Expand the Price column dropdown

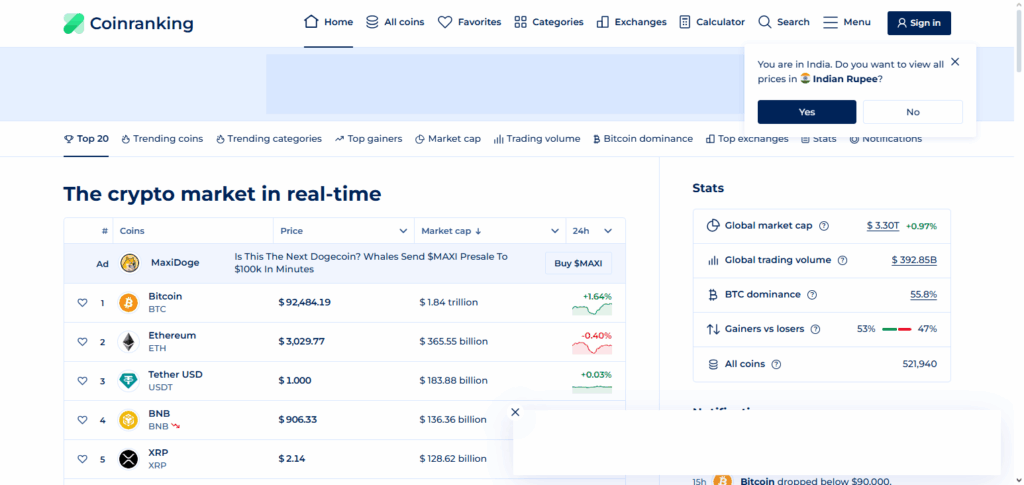(403, 231)
